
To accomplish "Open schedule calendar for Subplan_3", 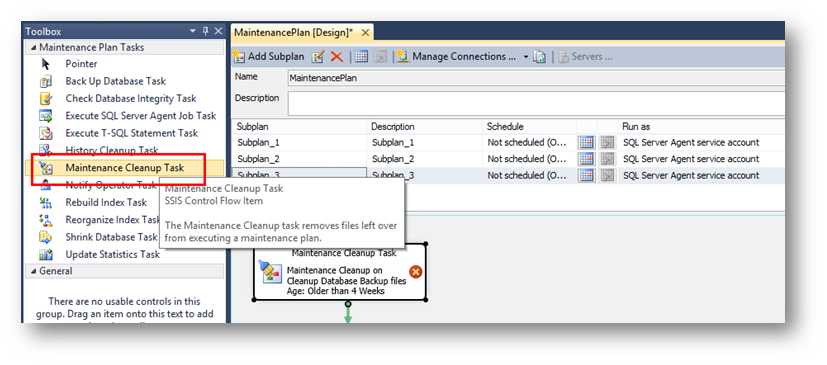I will (x=586, y=175).
